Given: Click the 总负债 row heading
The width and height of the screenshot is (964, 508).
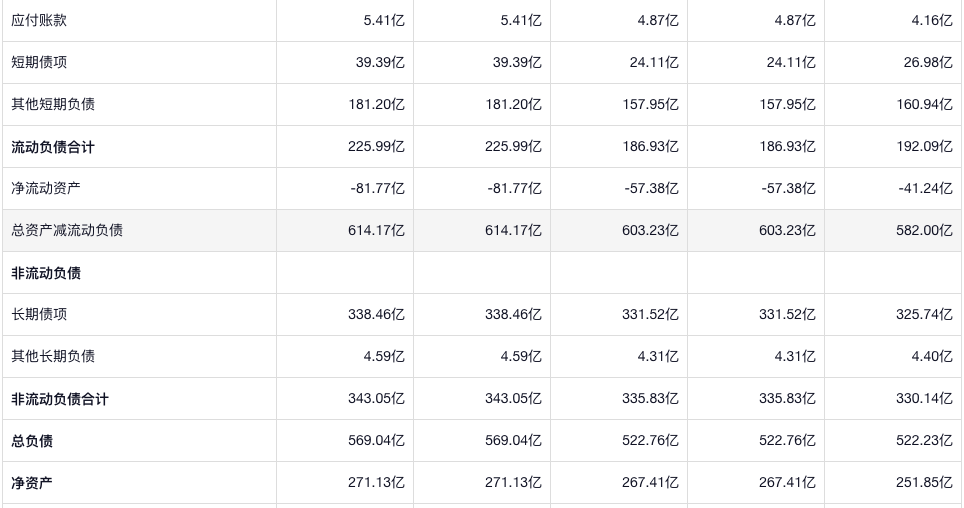Looking at the screenshot, I should click(32, 441).
